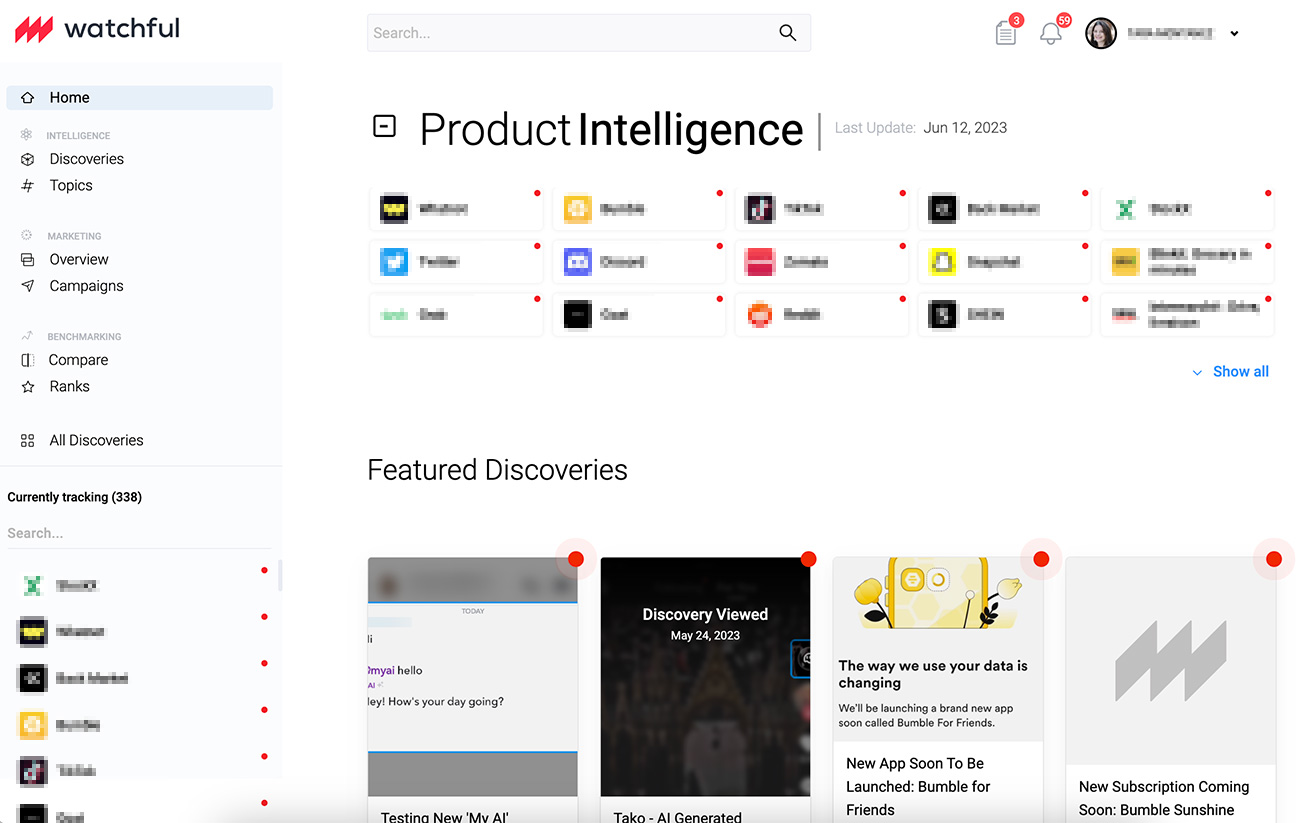
Task: Open Marketing Overview page
Action: point(79,260)
